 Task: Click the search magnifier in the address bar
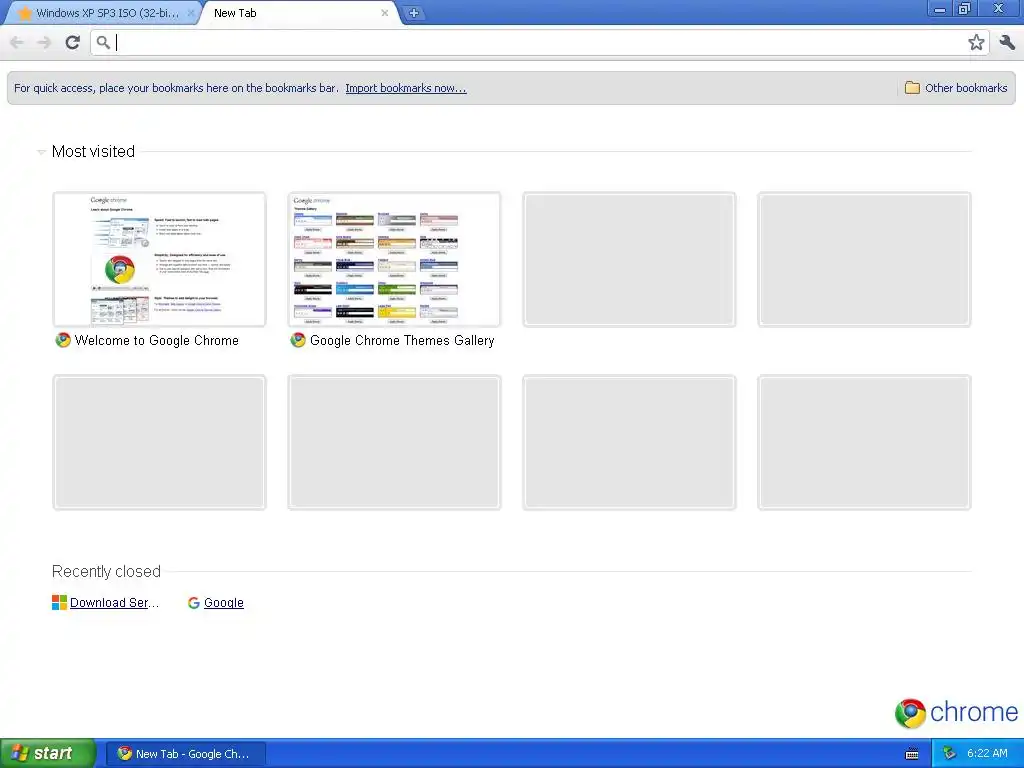tap(103, 42)
